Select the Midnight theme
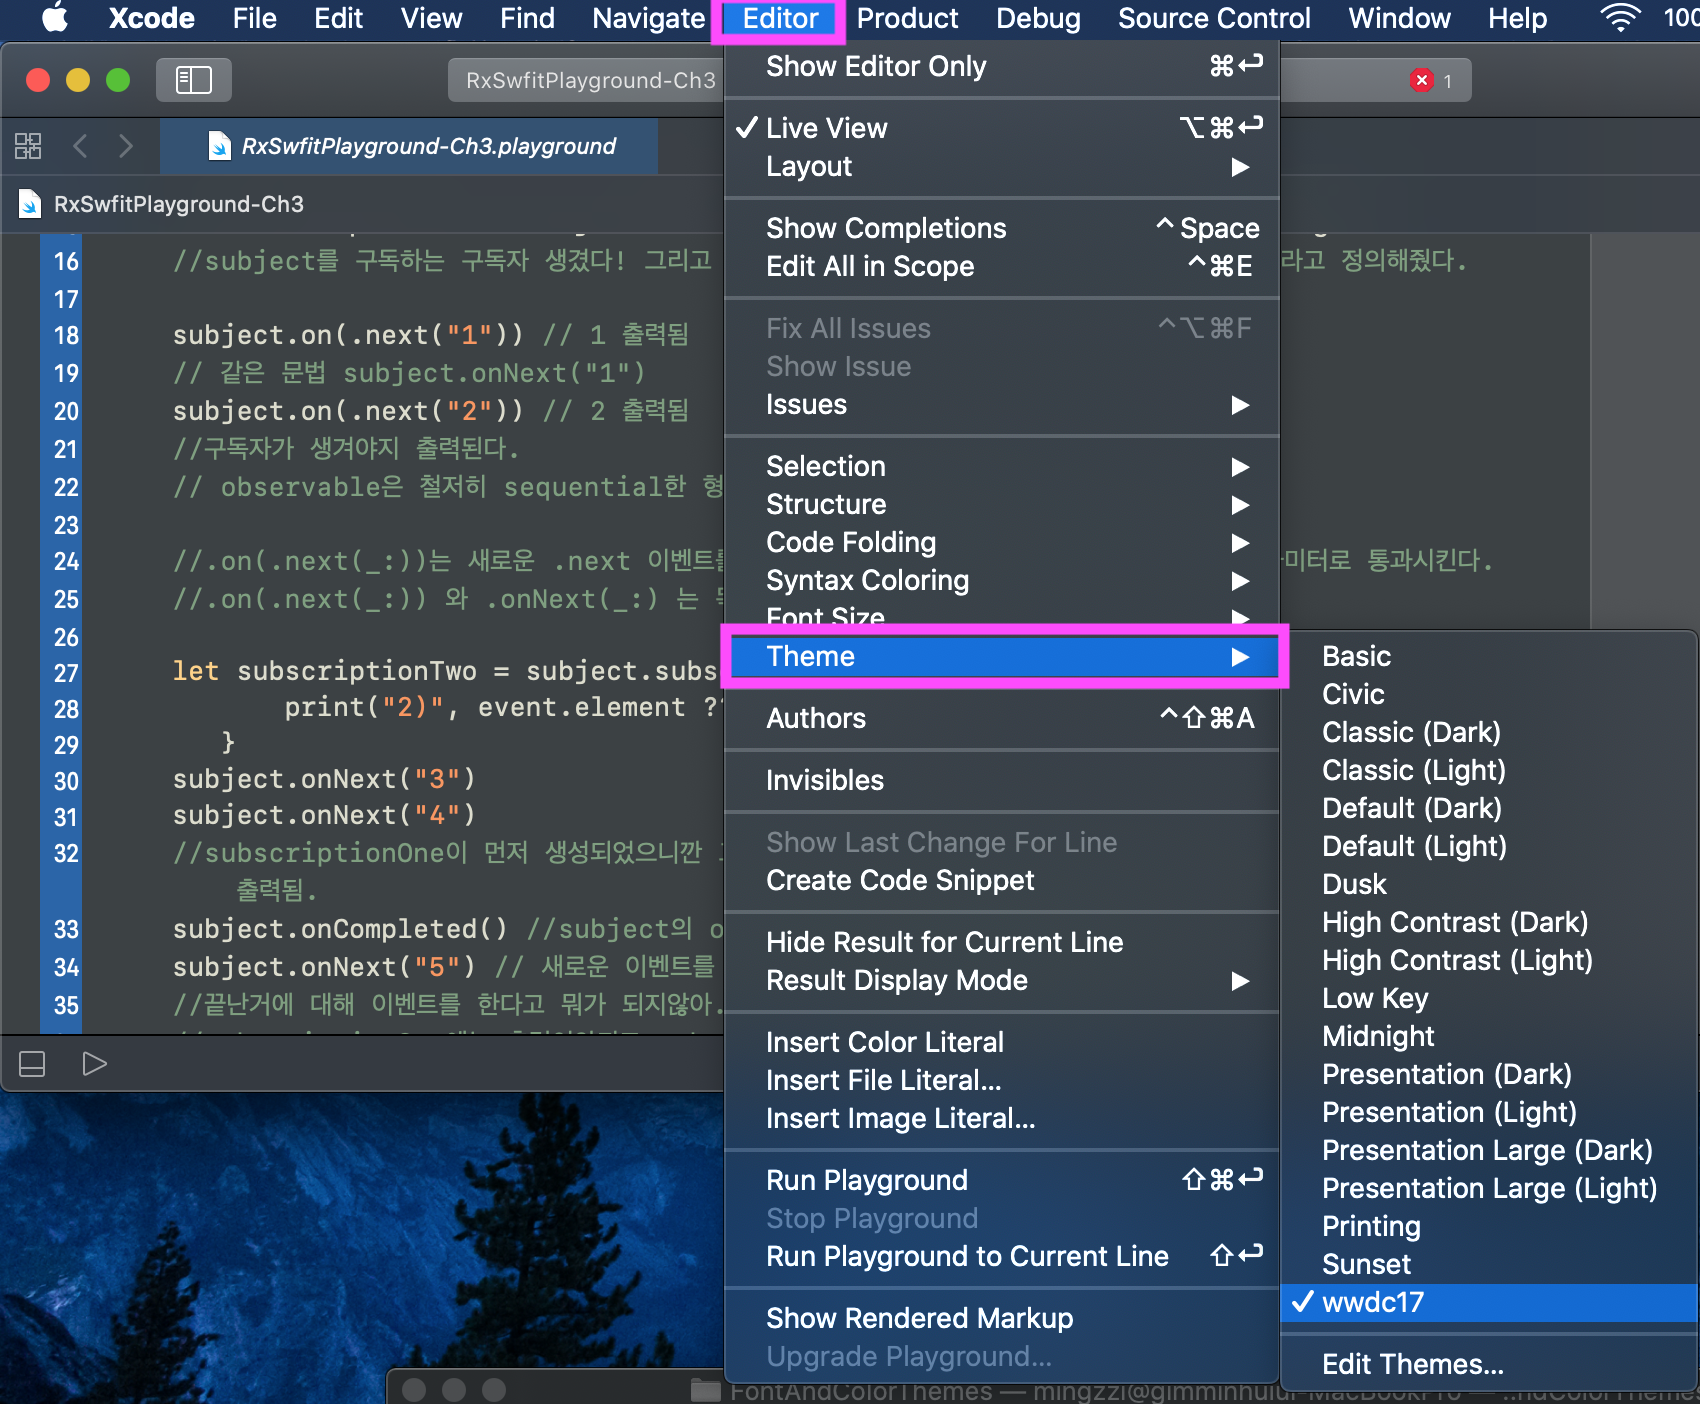Image resolution: width=1700 pixels, height=1404 pixels. tap(1489, 1036)
